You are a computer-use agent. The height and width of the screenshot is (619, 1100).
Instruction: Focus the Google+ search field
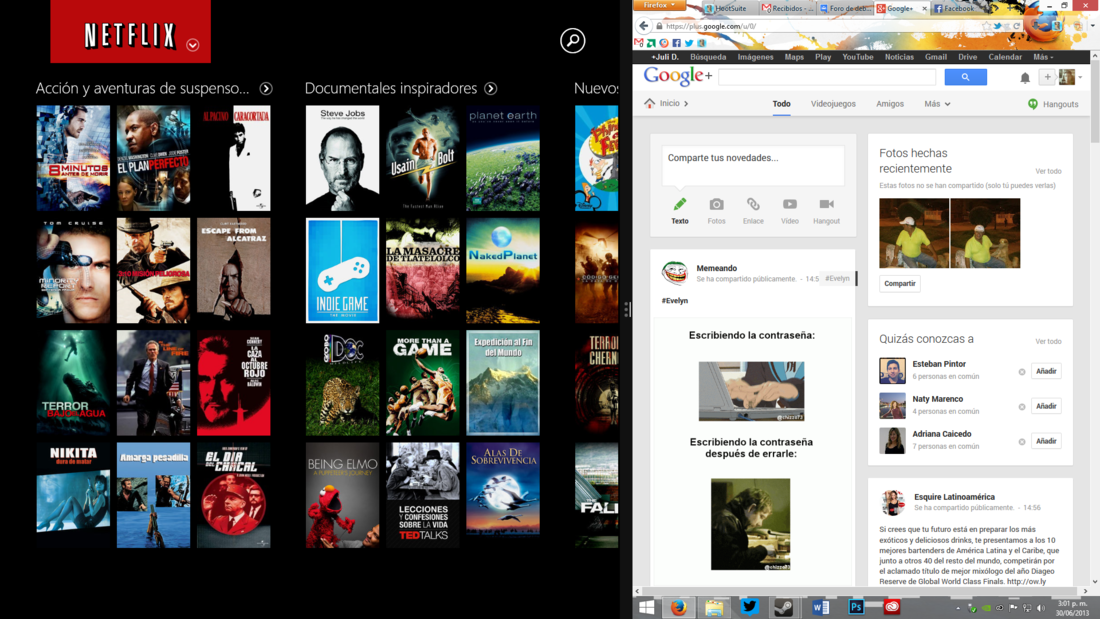(827, 76)
